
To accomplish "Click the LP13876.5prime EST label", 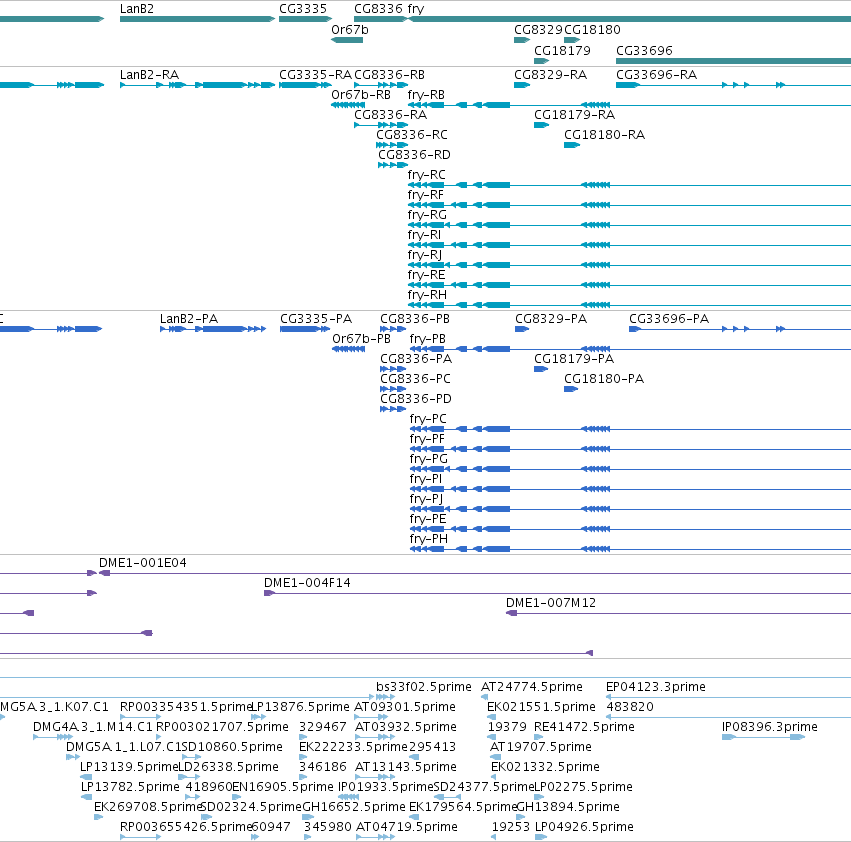I will click(x=300, y=707).
